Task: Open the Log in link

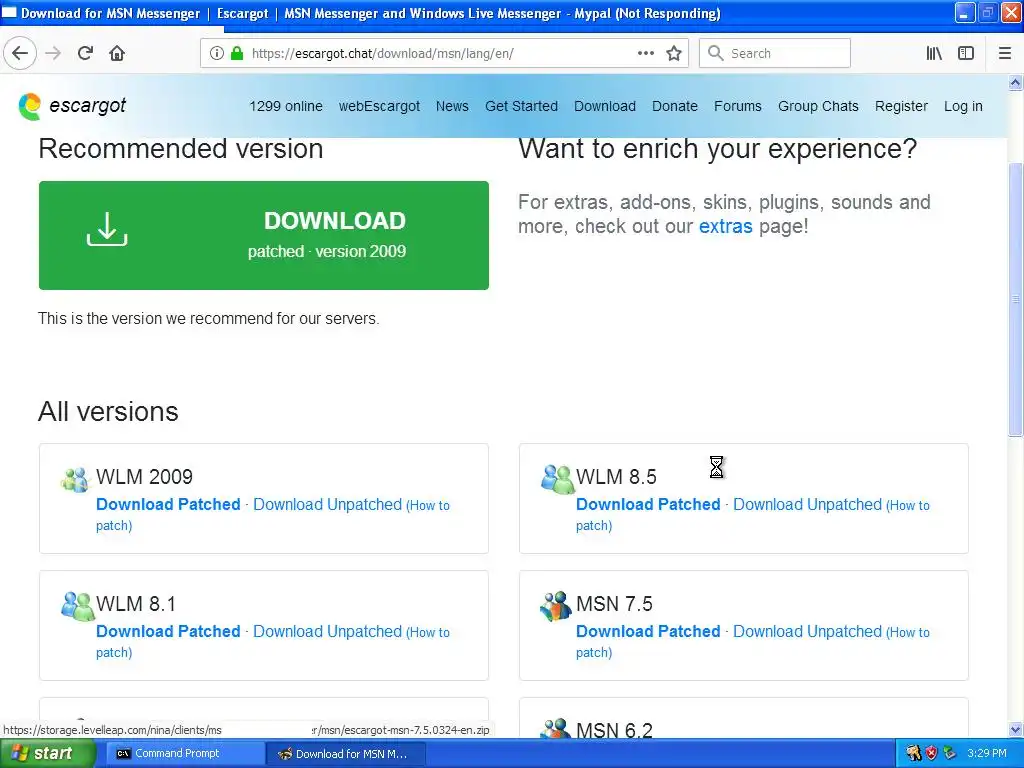Action: click(x=963, y=106)
